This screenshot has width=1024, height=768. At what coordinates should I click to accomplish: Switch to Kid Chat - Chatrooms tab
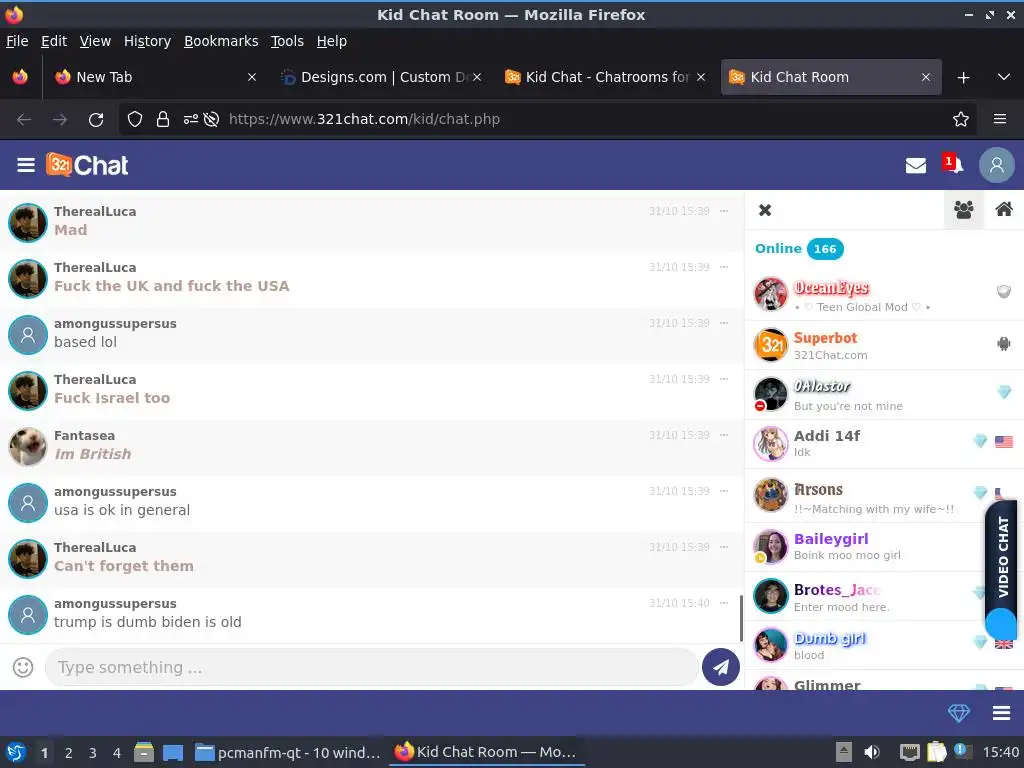606,77
